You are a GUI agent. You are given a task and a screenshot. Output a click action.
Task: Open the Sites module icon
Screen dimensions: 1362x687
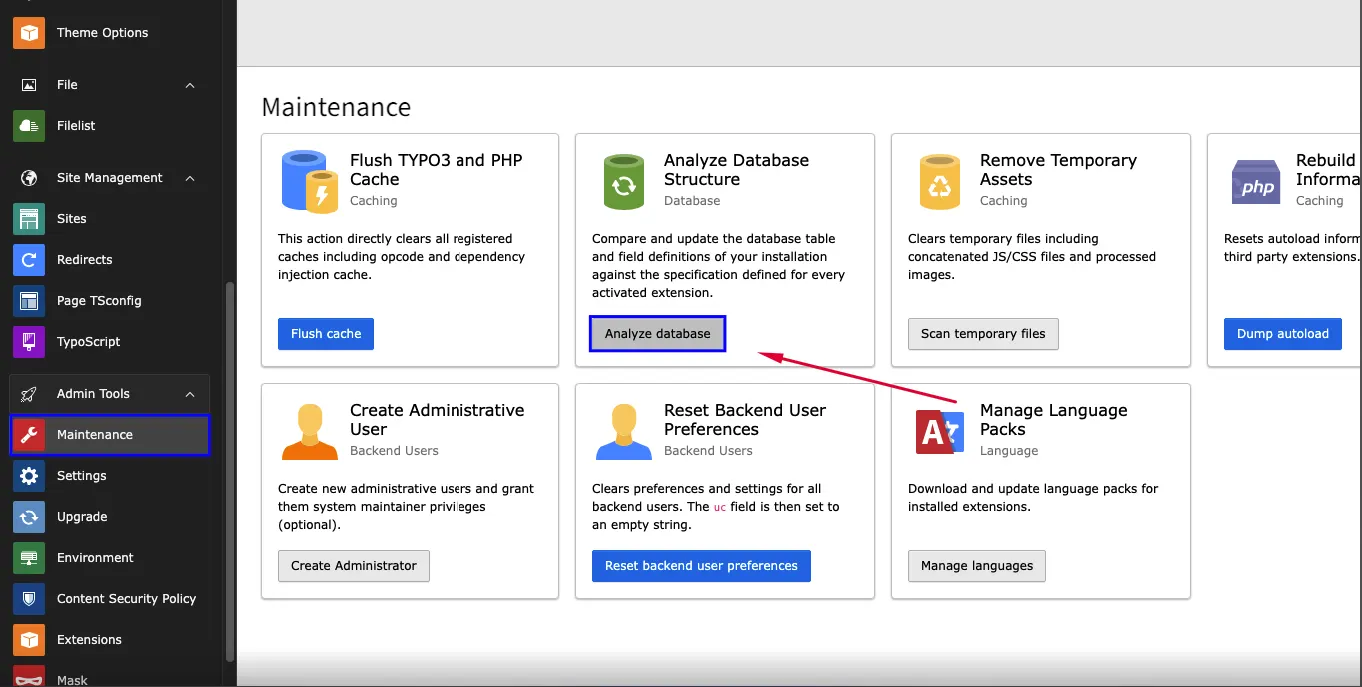[x=29, y=219]
